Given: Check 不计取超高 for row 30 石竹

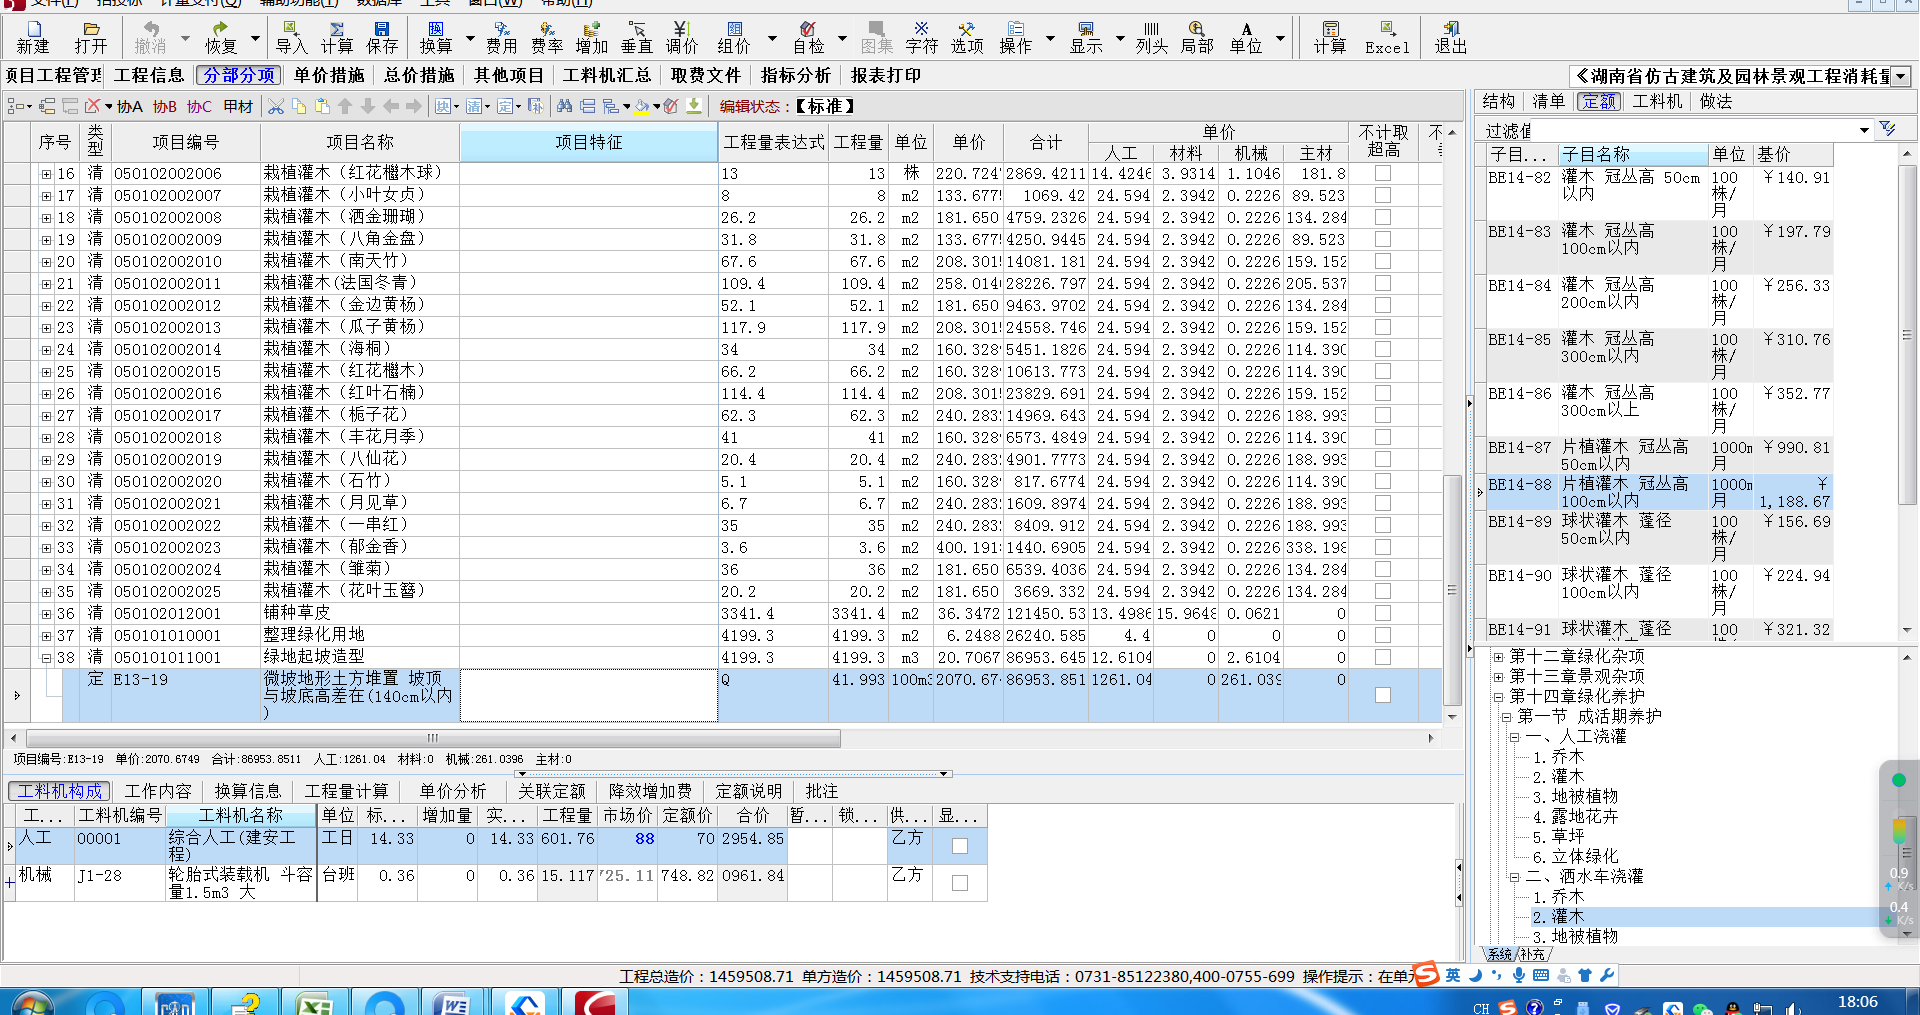Looking at the screenshot, I should 1383,481.
